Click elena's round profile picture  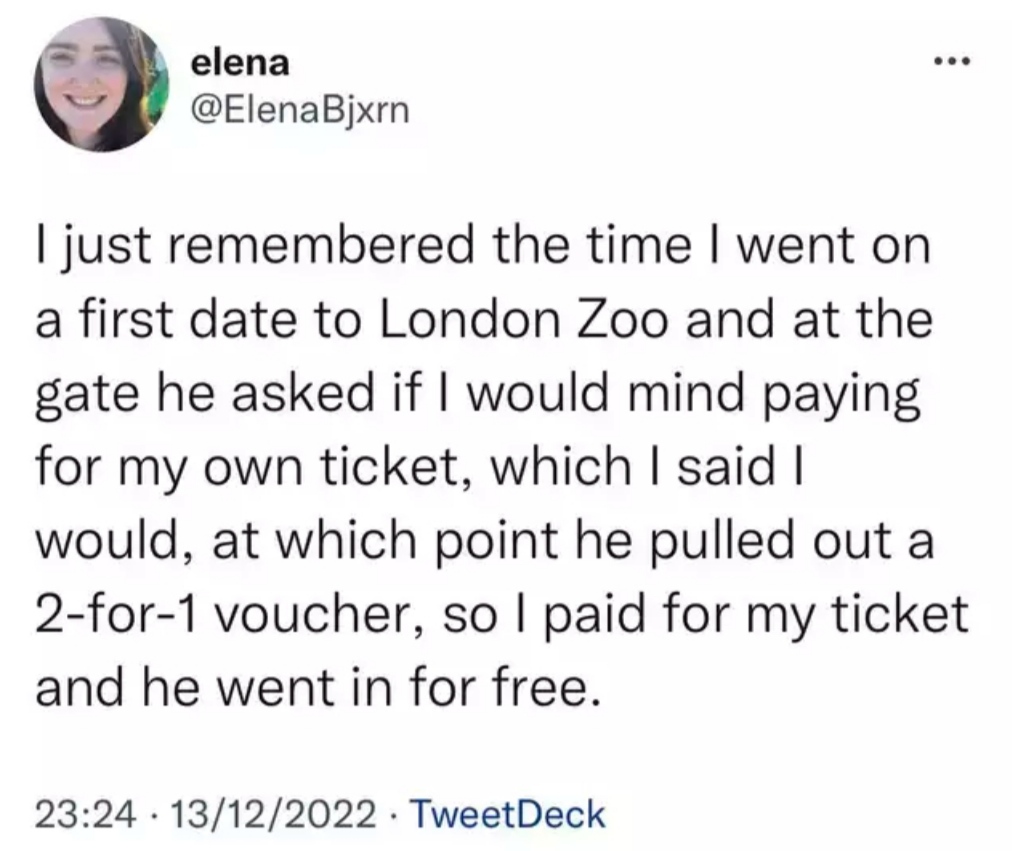(x=102, y=85)
